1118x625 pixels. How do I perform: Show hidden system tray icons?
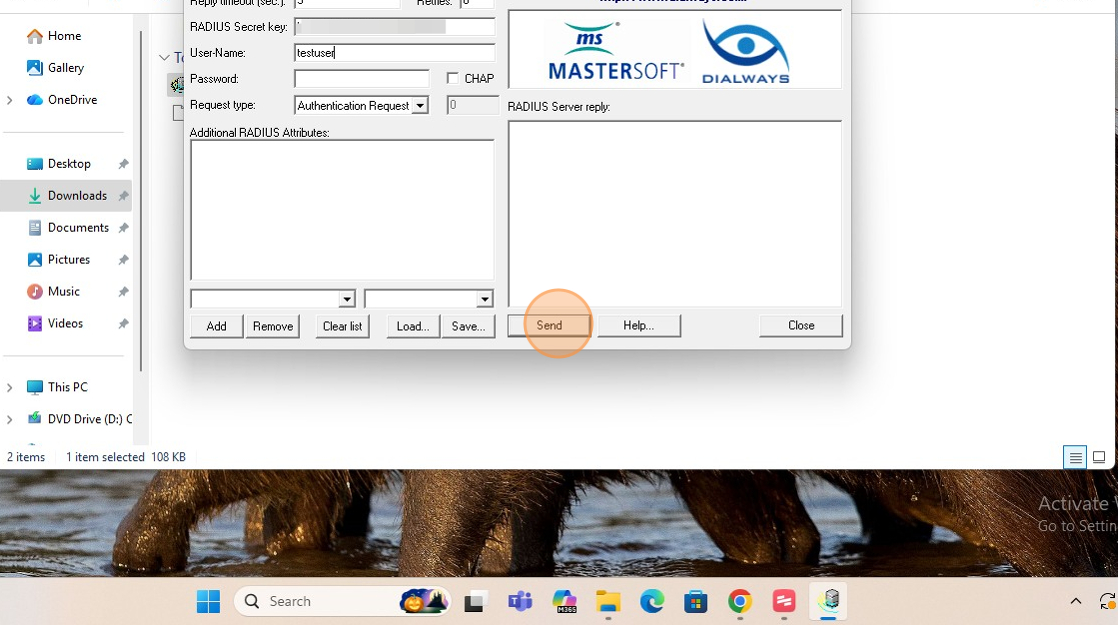(1076, 601)
